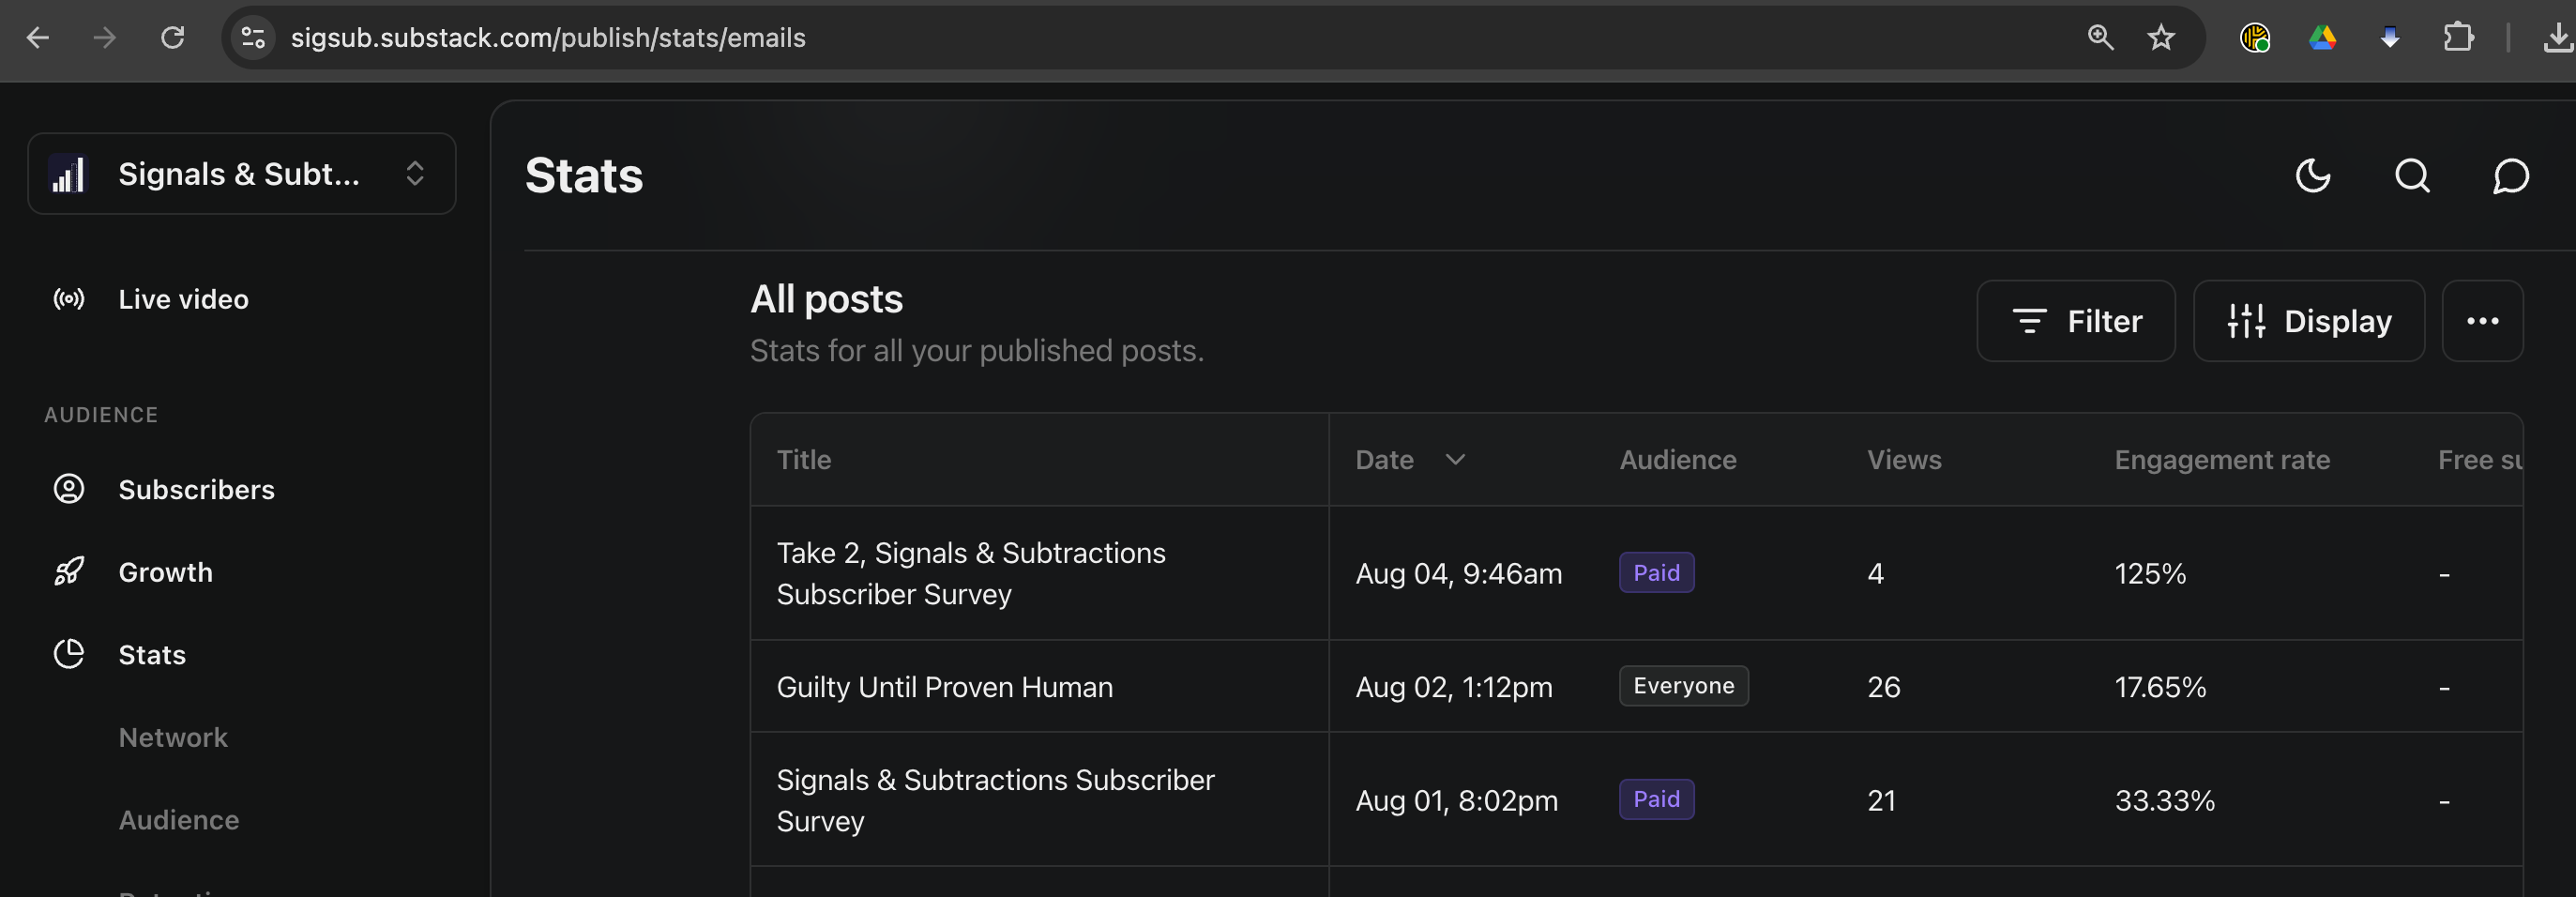Click the 17.65% engagement rate value

coord(2160,687)
